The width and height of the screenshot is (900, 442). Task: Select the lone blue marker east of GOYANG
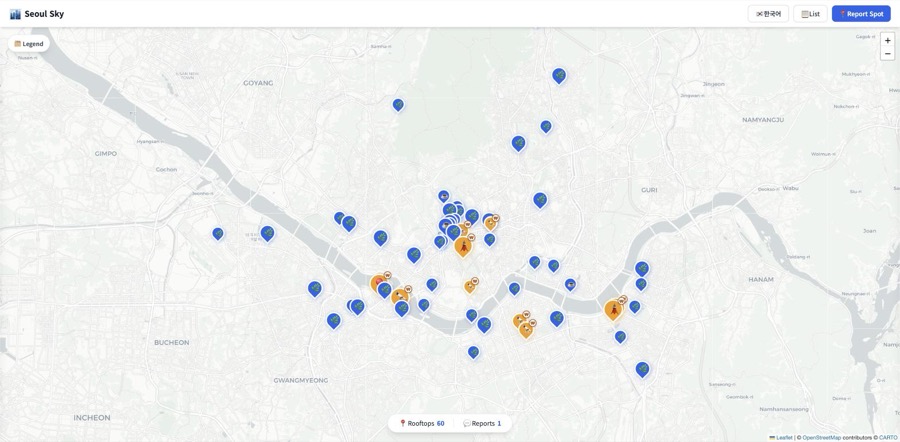398,104
